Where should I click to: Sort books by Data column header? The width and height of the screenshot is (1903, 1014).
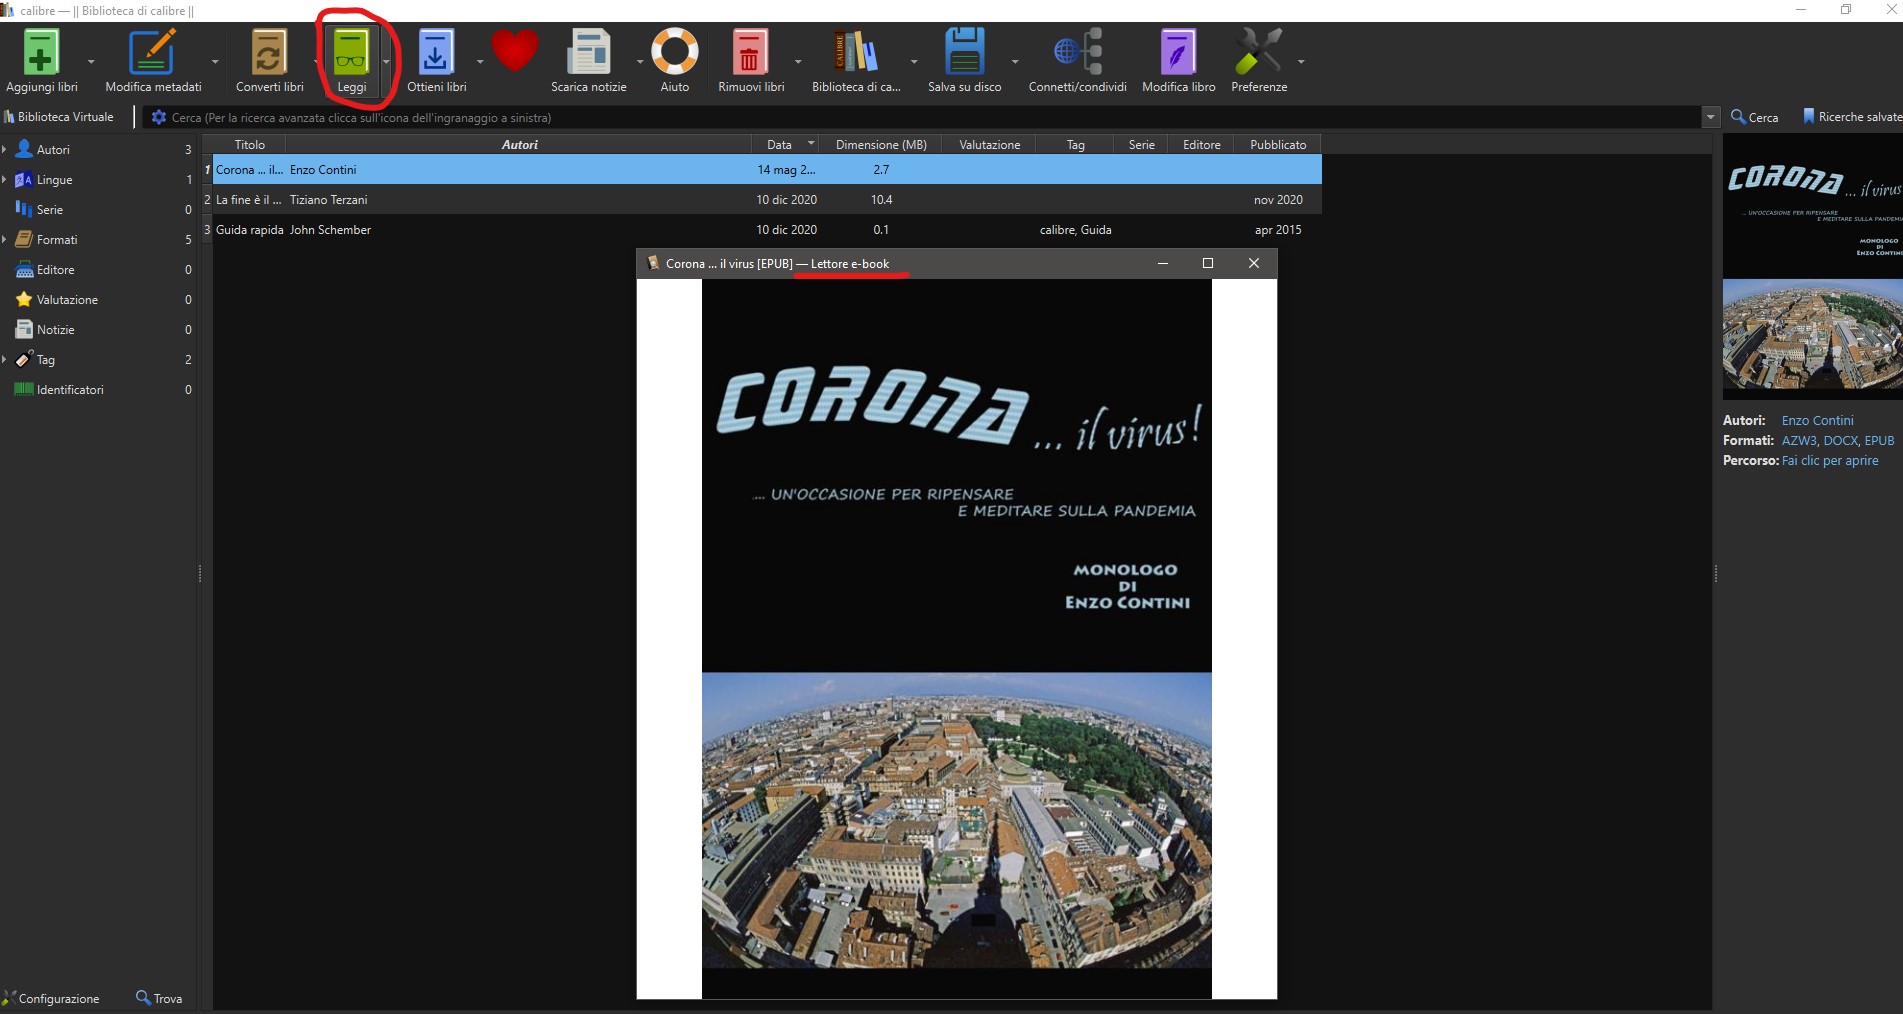[779, 145]
